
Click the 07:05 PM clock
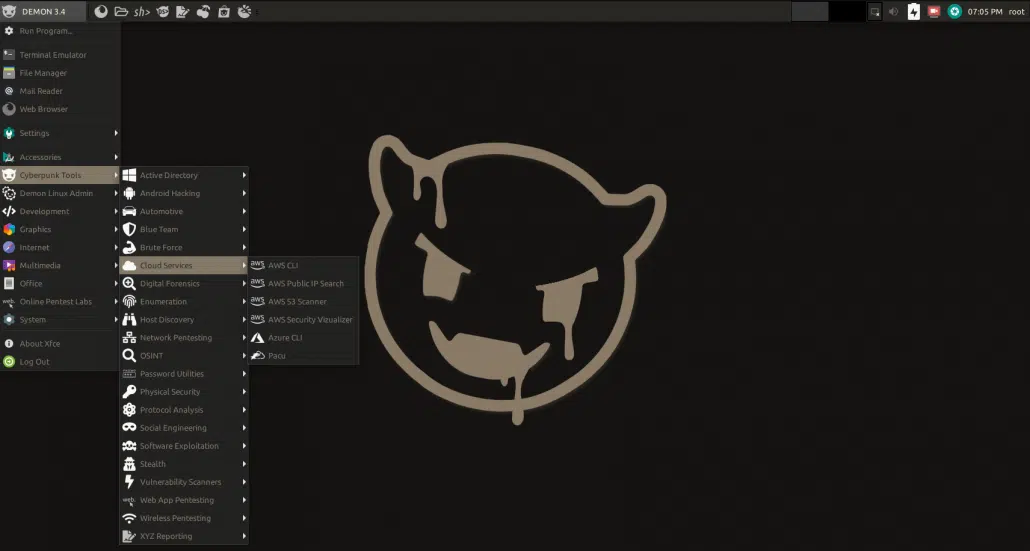coord(985,12)
